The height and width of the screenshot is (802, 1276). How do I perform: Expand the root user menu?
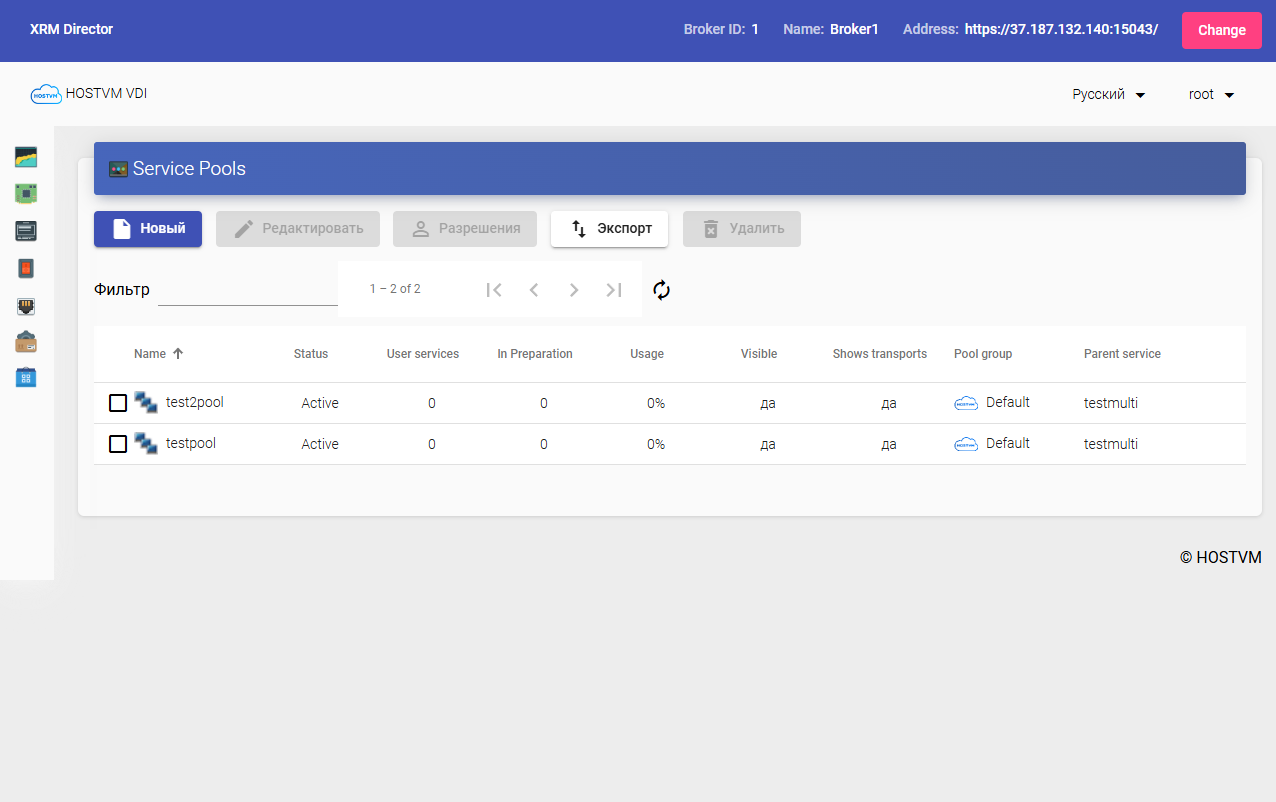[x=1211, y=94]
